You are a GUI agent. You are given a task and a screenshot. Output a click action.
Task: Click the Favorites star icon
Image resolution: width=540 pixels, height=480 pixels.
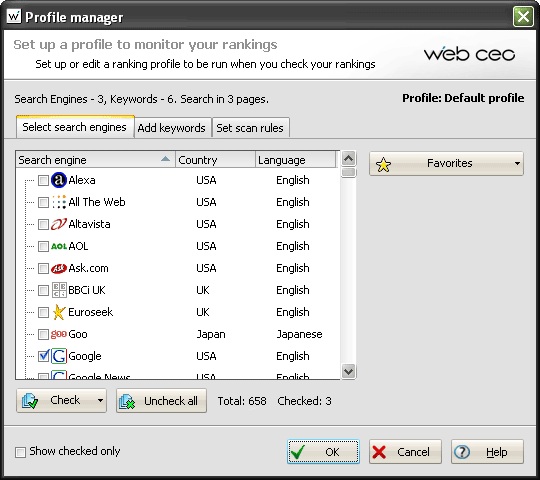(x=383, y=165)
